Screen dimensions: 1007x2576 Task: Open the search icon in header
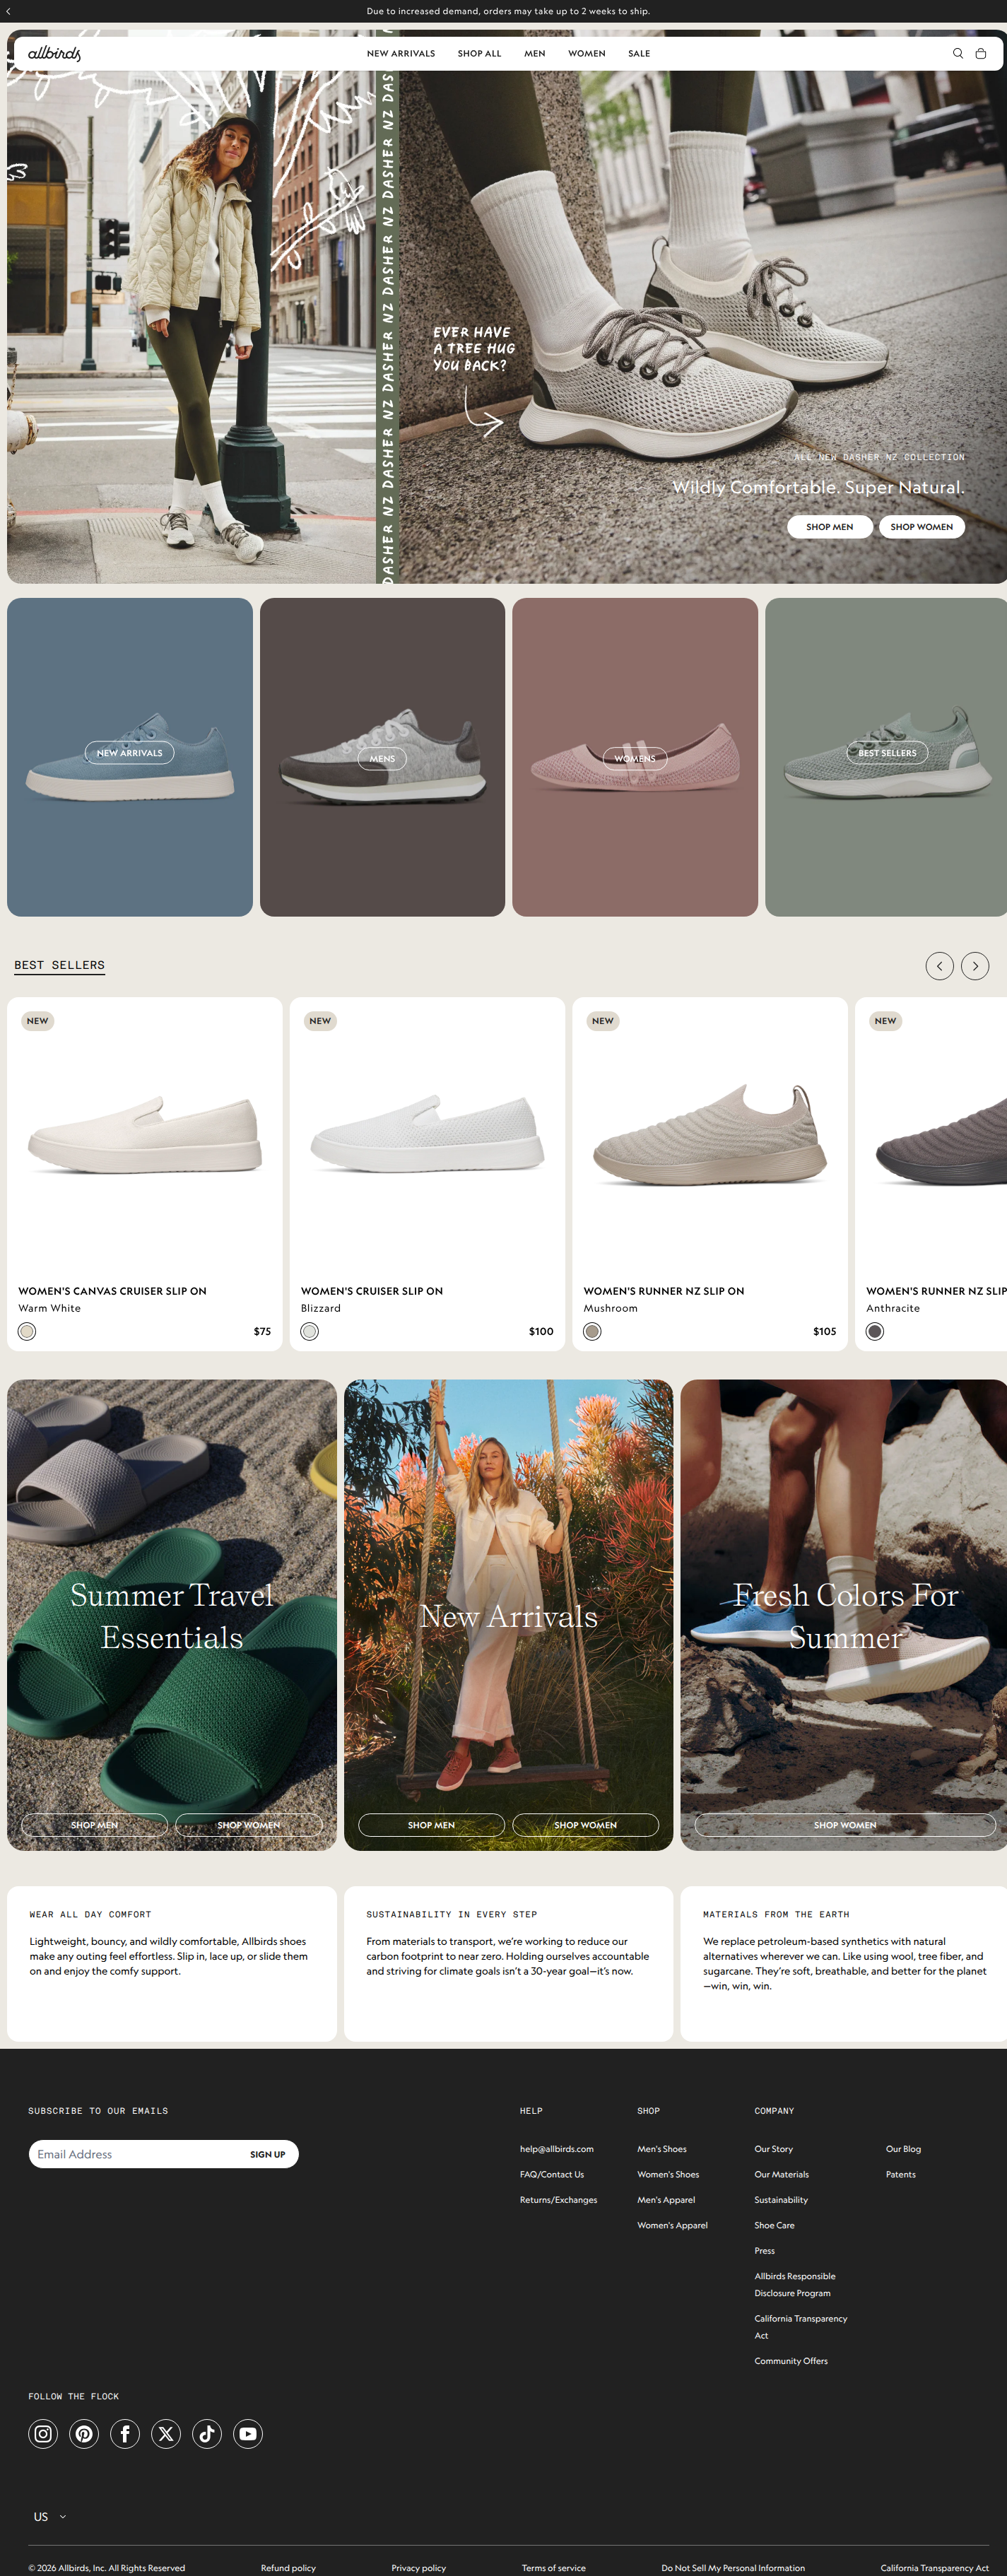pos(957,53)
